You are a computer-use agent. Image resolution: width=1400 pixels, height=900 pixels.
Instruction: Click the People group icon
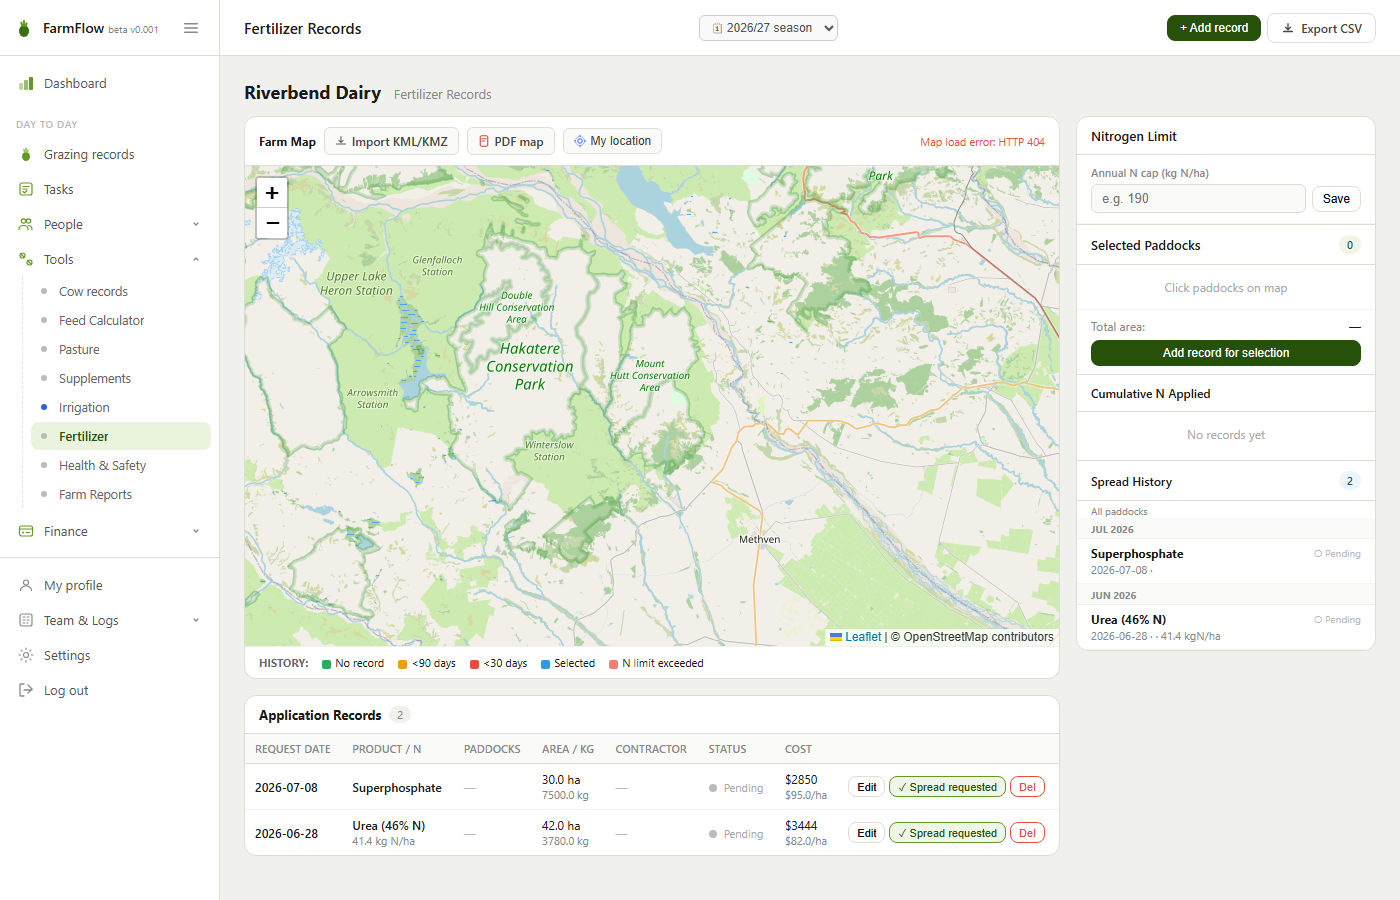coord(26,225)
